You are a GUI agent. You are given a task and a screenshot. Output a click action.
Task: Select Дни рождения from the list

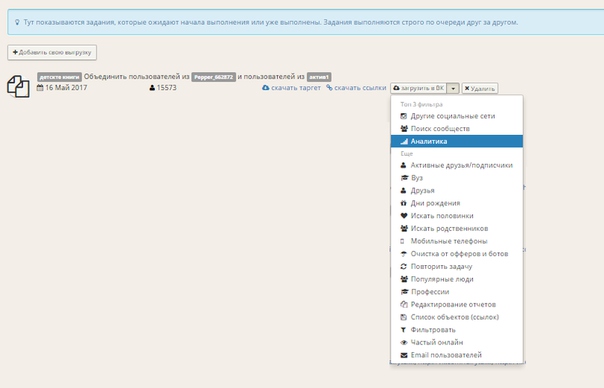click(457, 203)
